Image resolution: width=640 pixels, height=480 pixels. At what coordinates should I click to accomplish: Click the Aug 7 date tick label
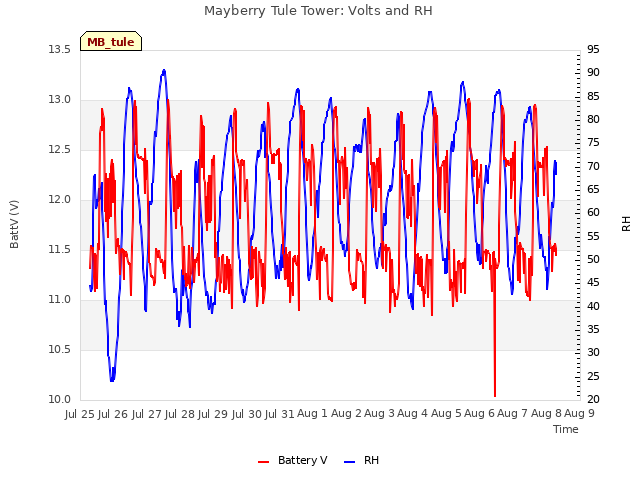pyautogui.click(x=513, y=414)
